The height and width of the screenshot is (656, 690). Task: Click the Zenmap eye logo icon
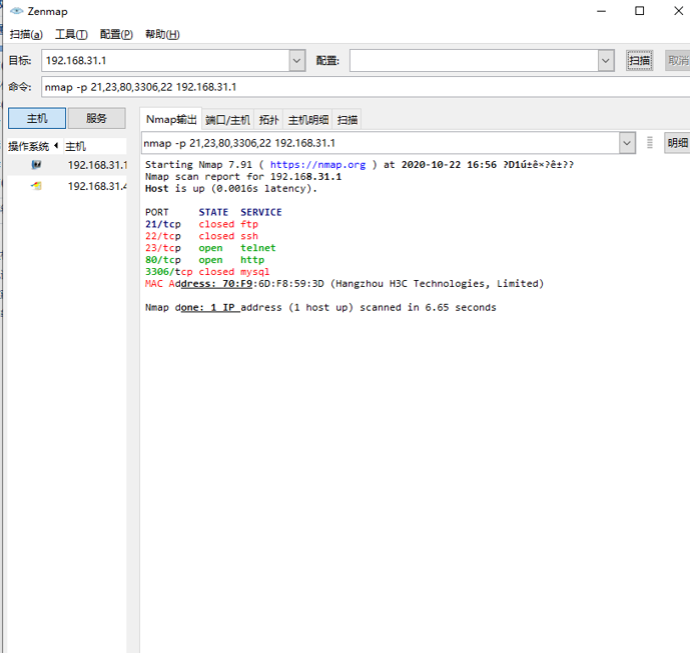coord(16,11)
